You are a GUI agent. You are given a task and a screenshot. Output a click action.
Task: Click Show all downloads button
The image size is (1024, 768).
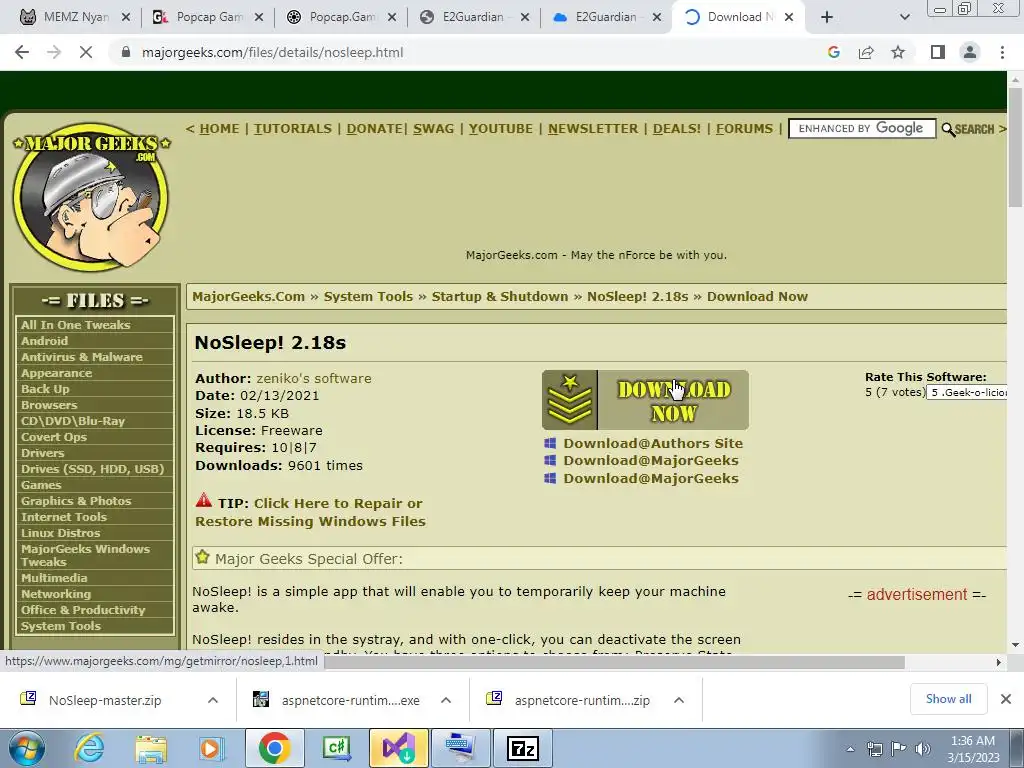point(948,699)
